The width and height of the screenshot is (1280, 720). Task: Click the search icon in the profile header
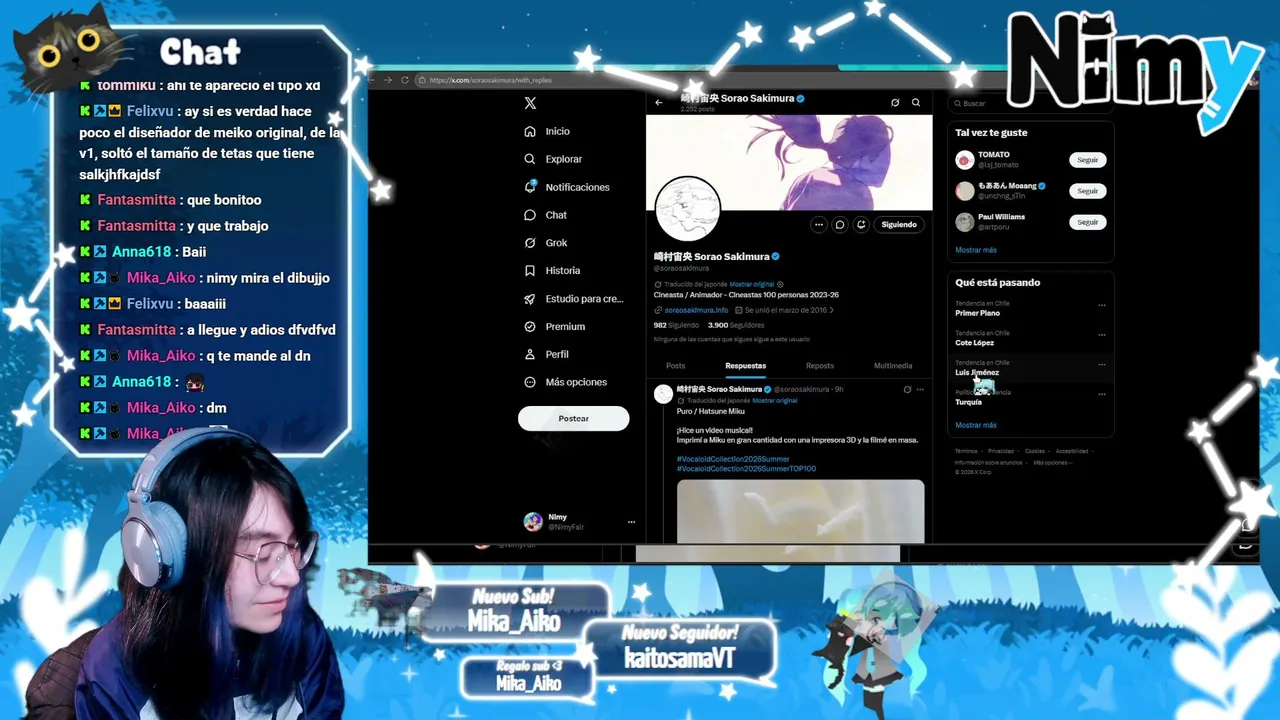point(916,102)
